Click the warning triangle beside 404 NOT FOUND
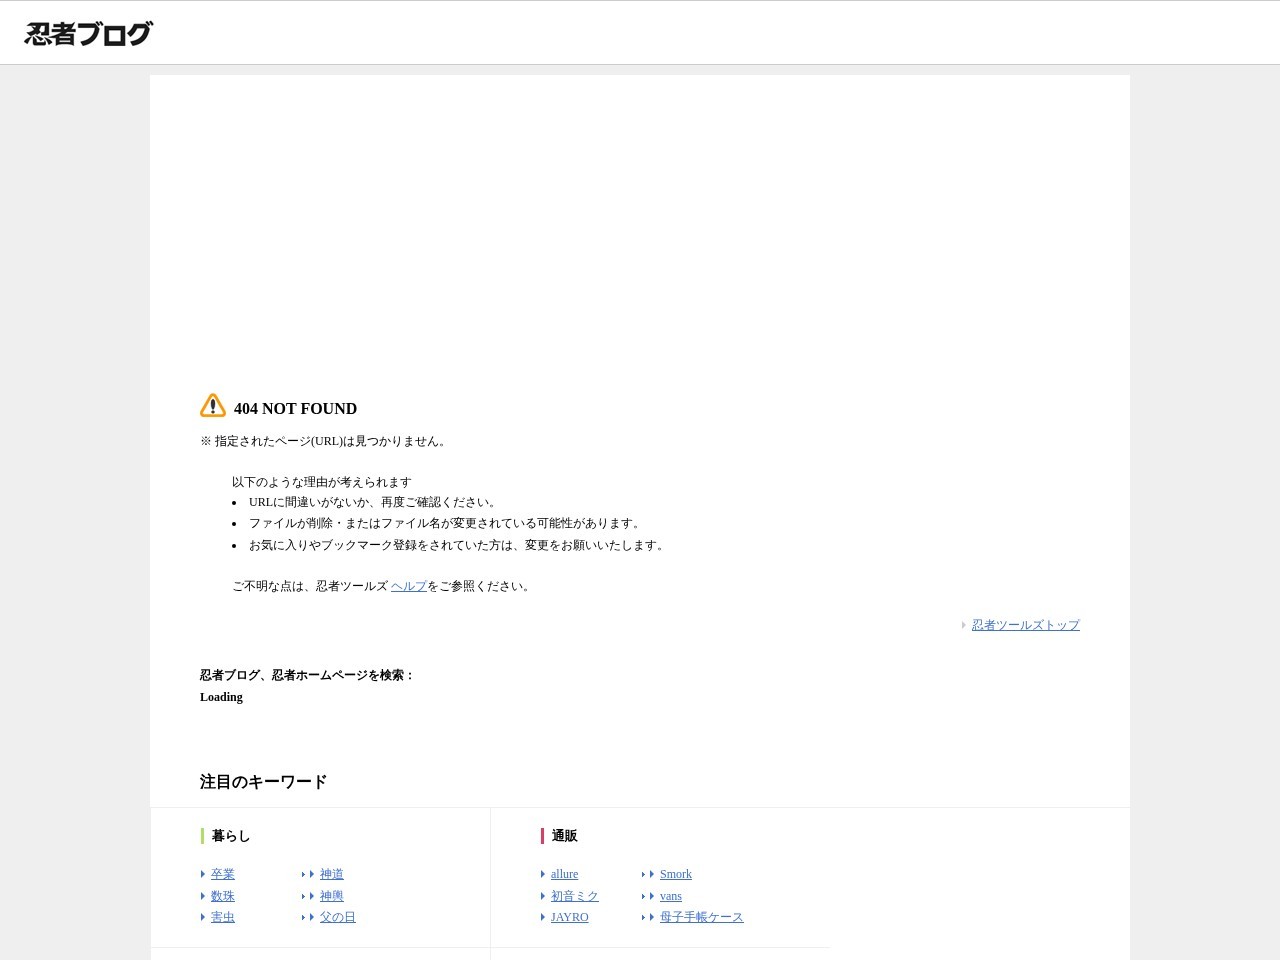The width and height of the screenshot is (1280, 960). coord(213,405)
